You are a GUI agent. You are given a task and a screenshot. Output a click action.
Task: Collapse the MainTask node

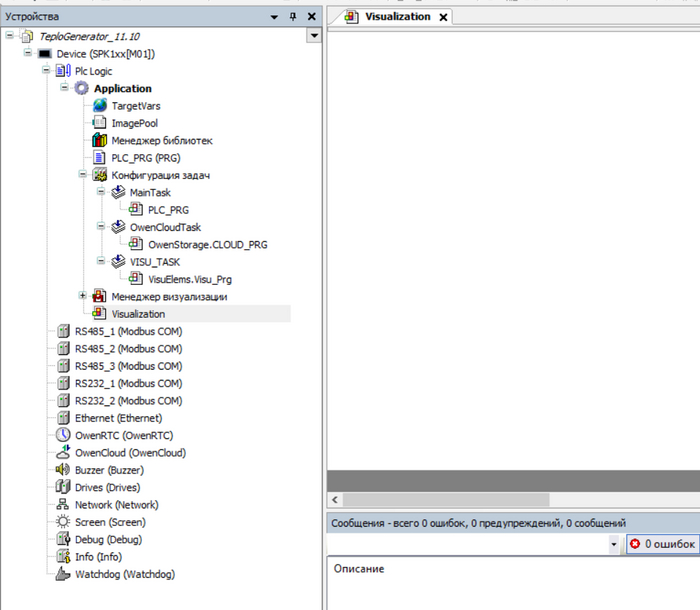coord(100,192)
